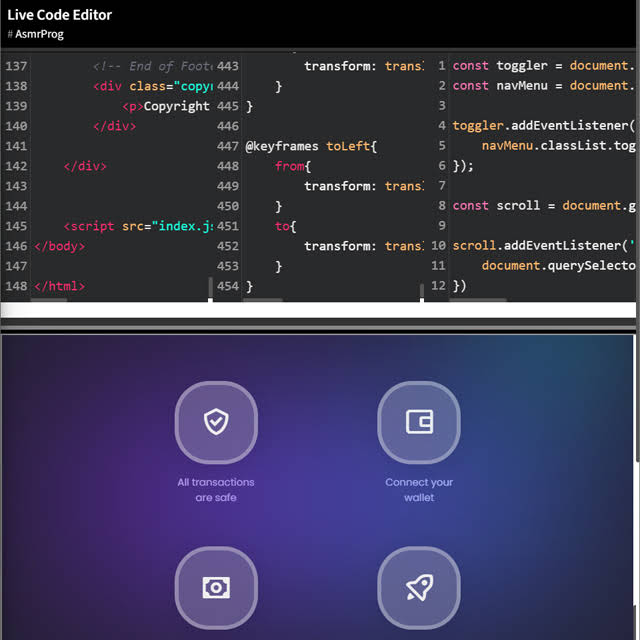Click the 'const scroll' line in JavaScript

point(540,206)
